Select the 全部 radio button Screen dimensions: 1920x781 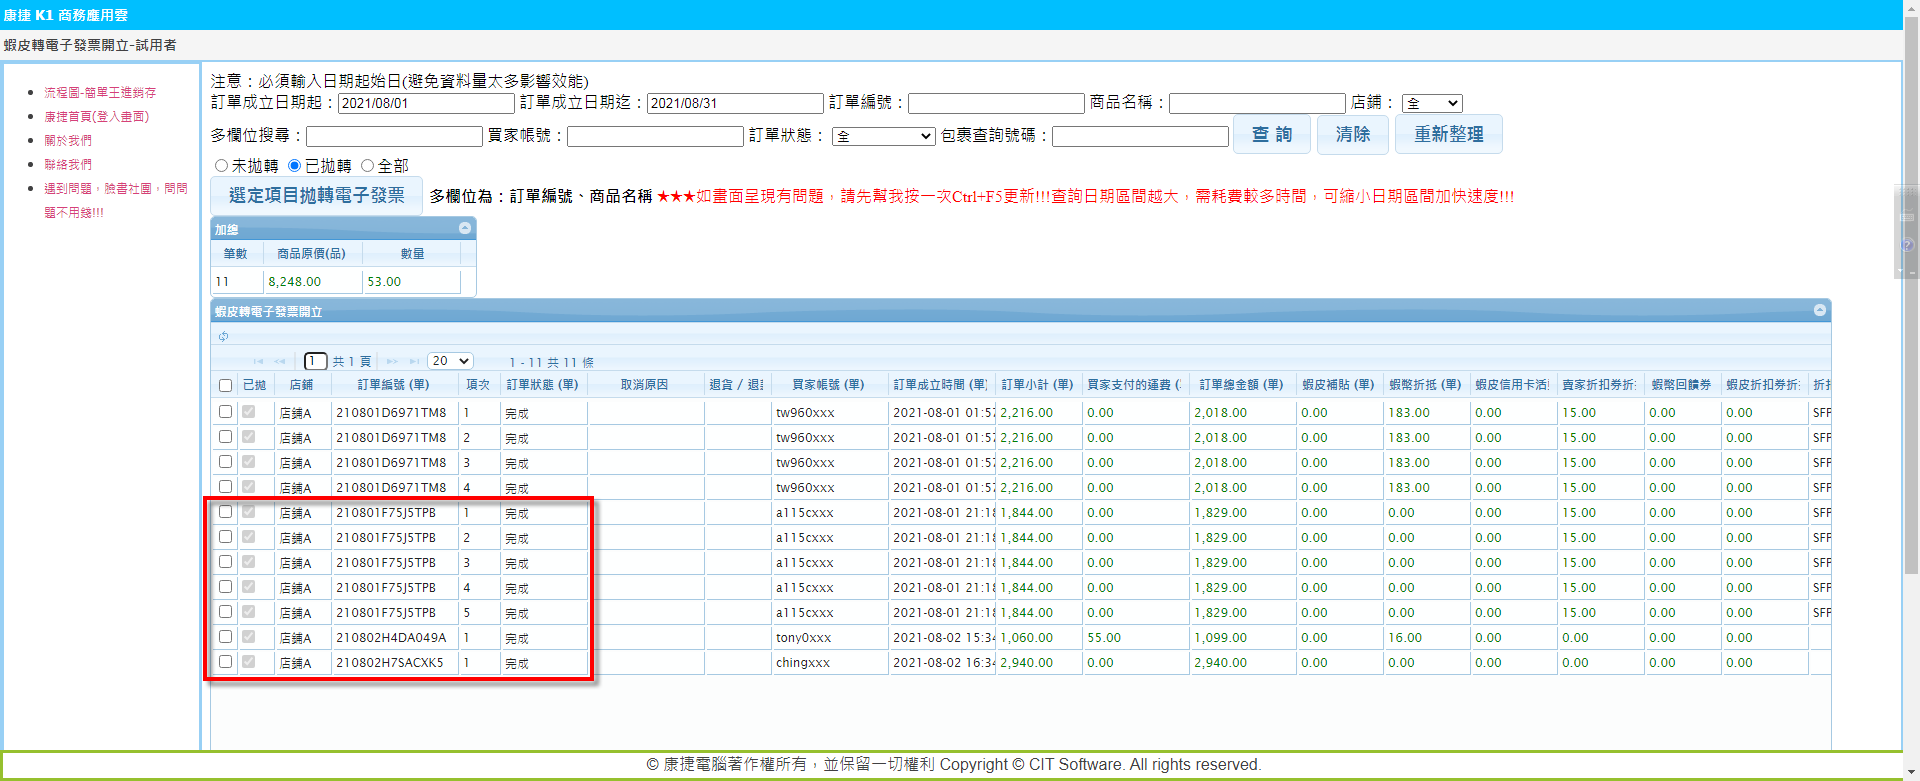368,166
